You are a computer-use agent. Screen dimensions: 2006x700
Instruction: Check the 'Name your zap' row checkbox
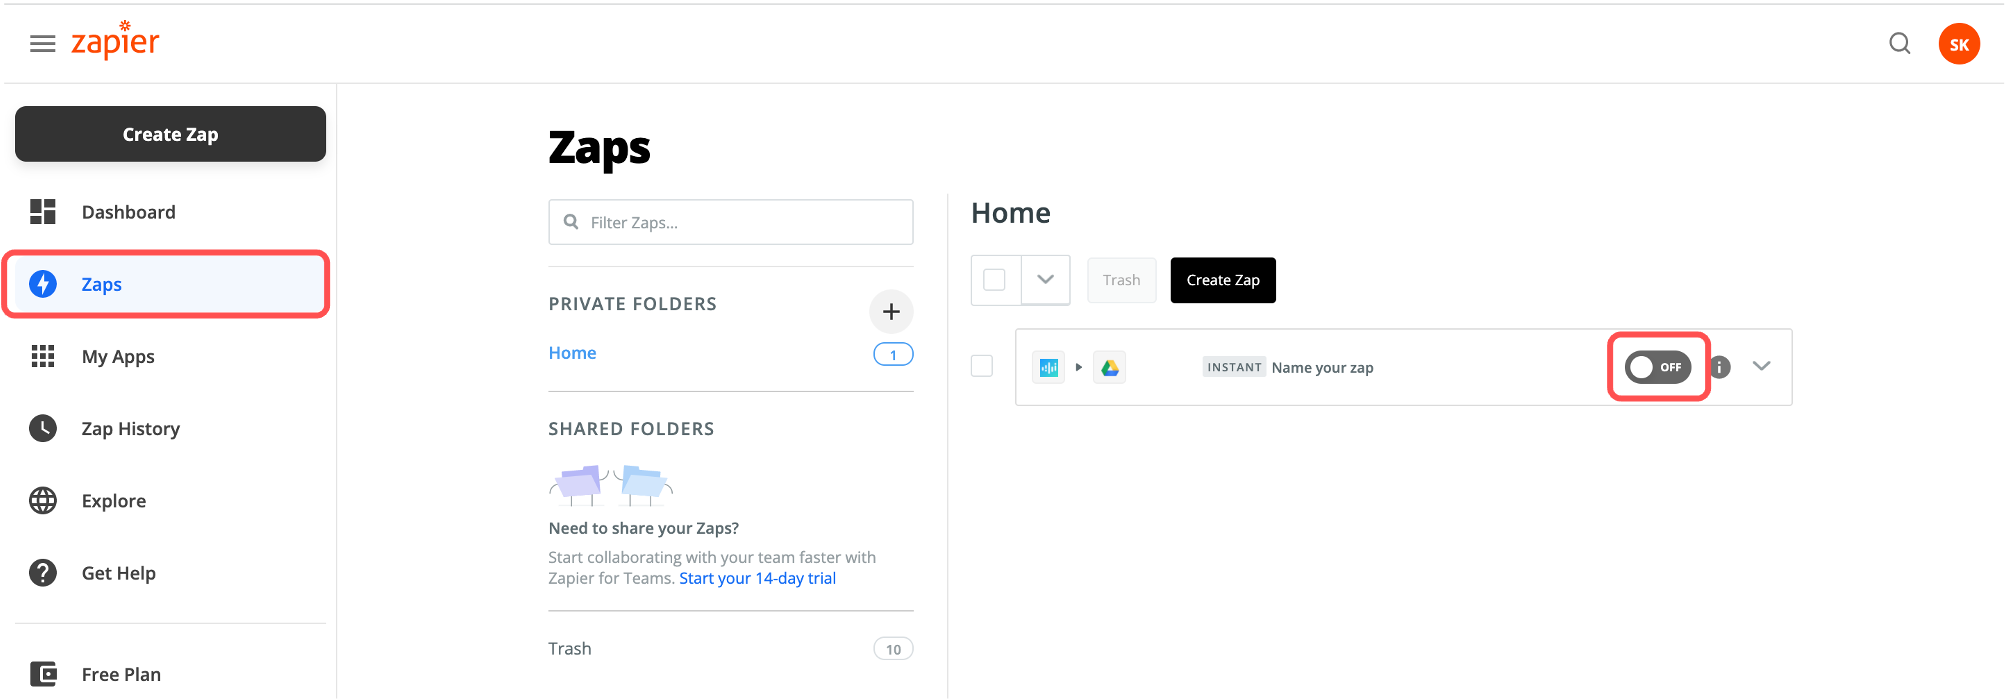982,366
